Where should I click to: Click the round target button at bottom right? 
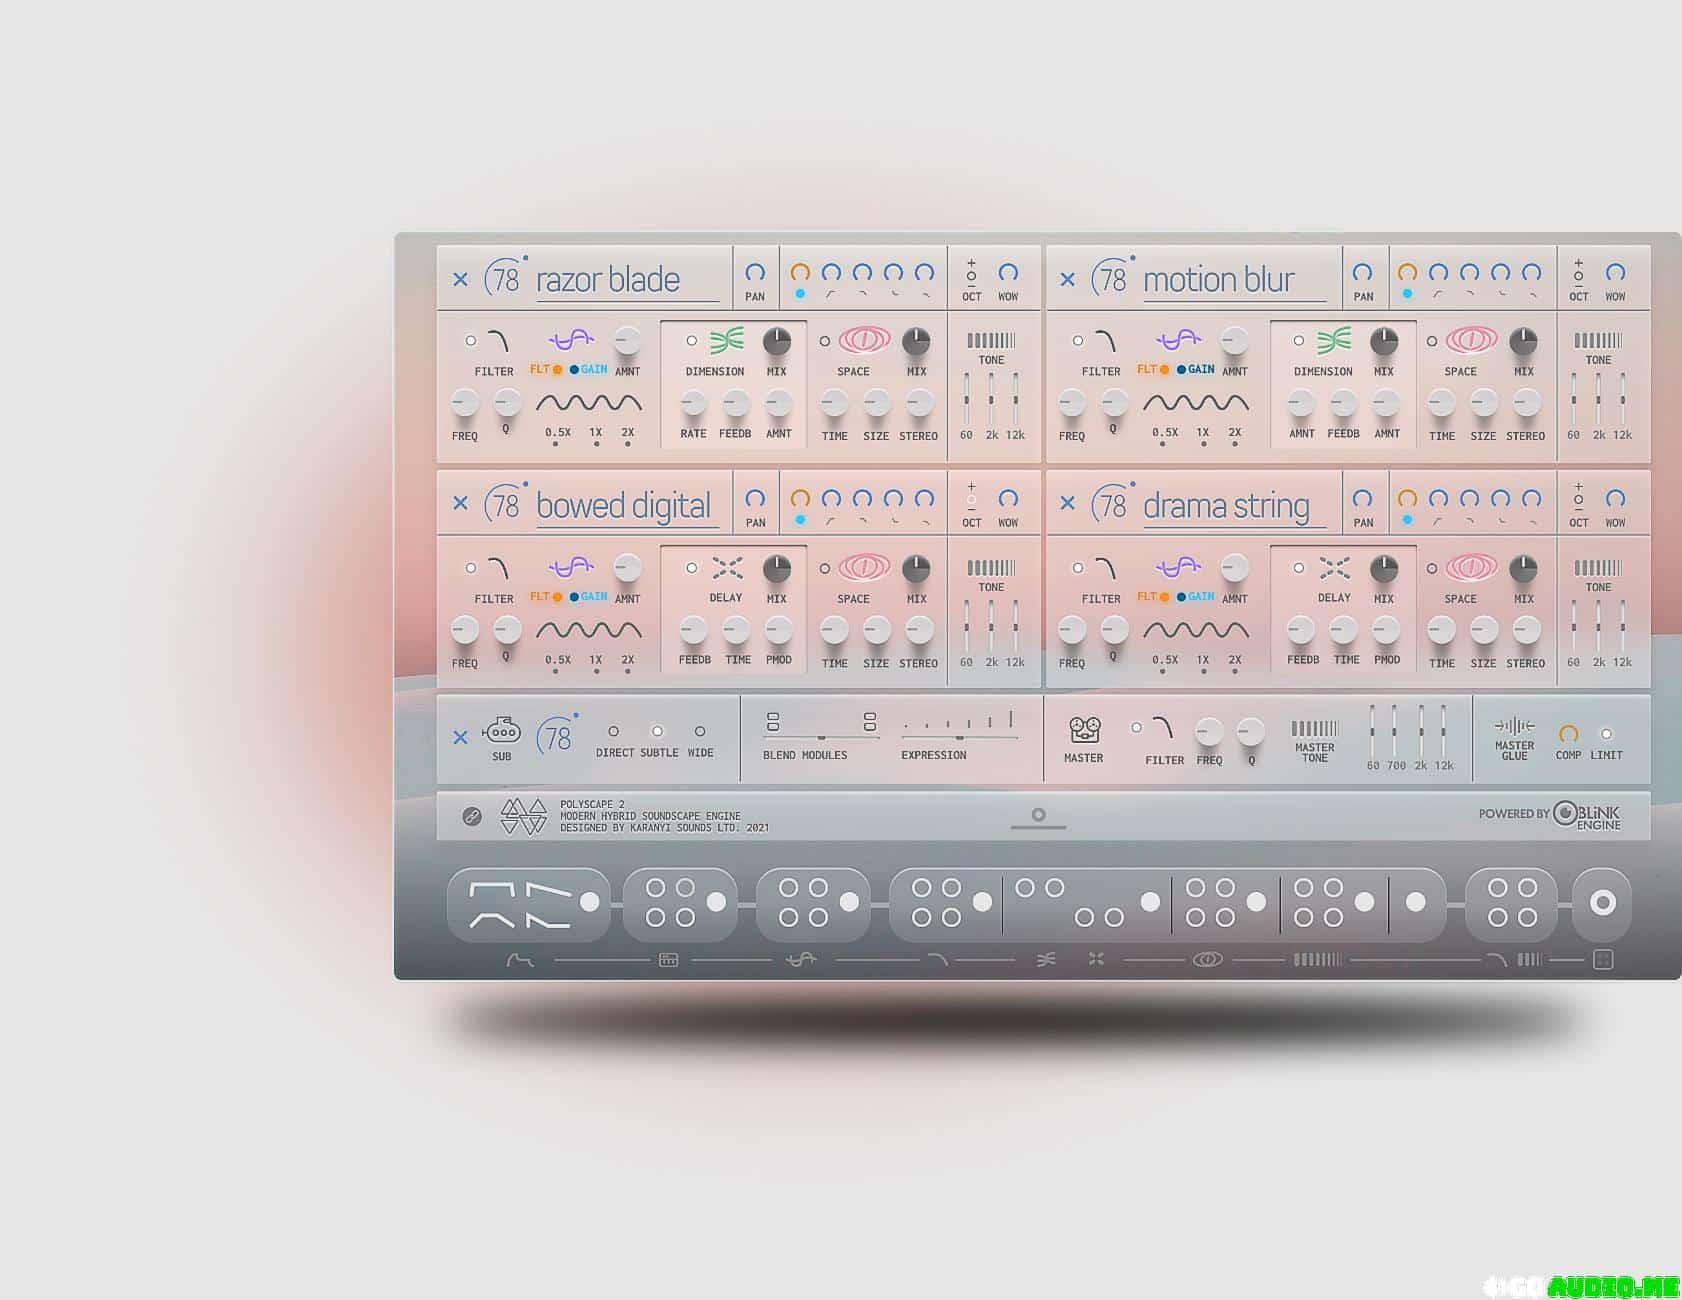1602,903
